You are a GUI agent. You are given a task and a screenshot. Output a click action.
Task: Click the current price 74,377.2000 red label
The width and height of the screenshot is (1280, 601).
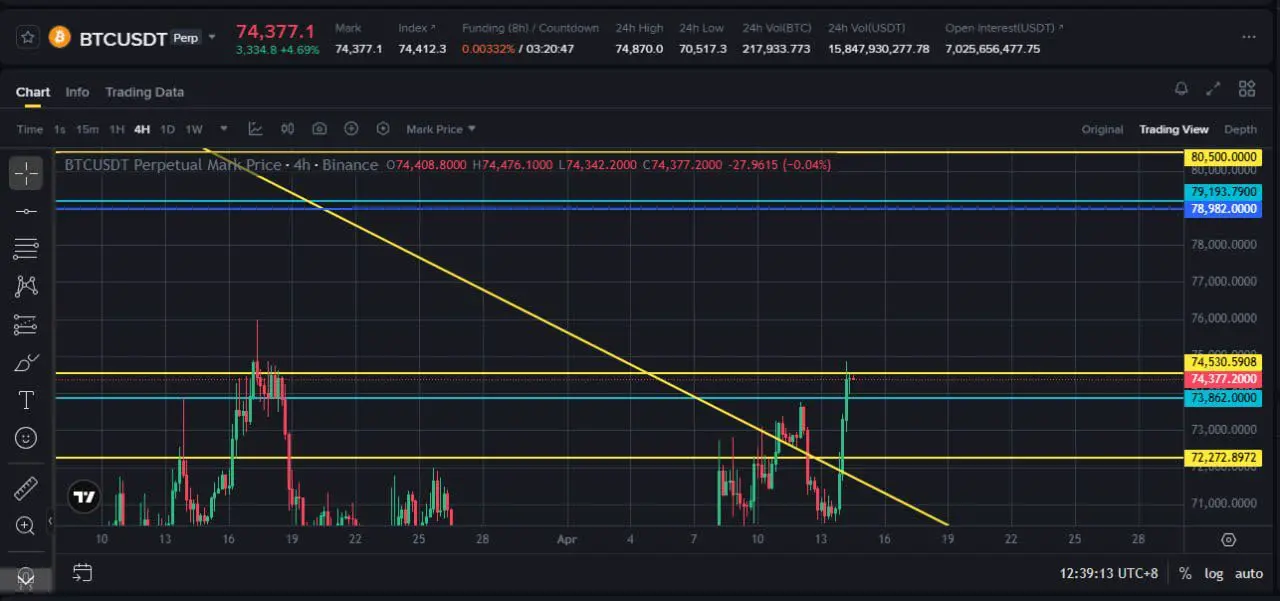click(1224, 380)
